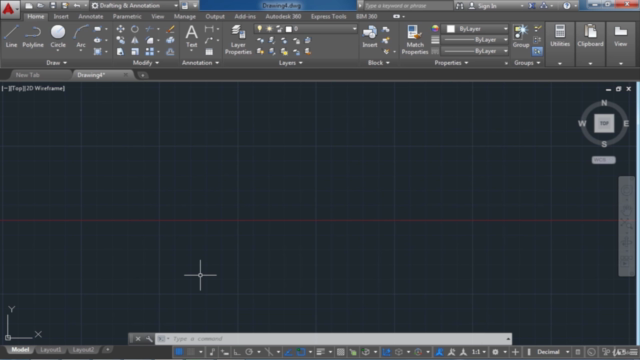This screenshot has height=360, width=640.
Task: Toggle snap mode in status bar
Action: (191, 352)
